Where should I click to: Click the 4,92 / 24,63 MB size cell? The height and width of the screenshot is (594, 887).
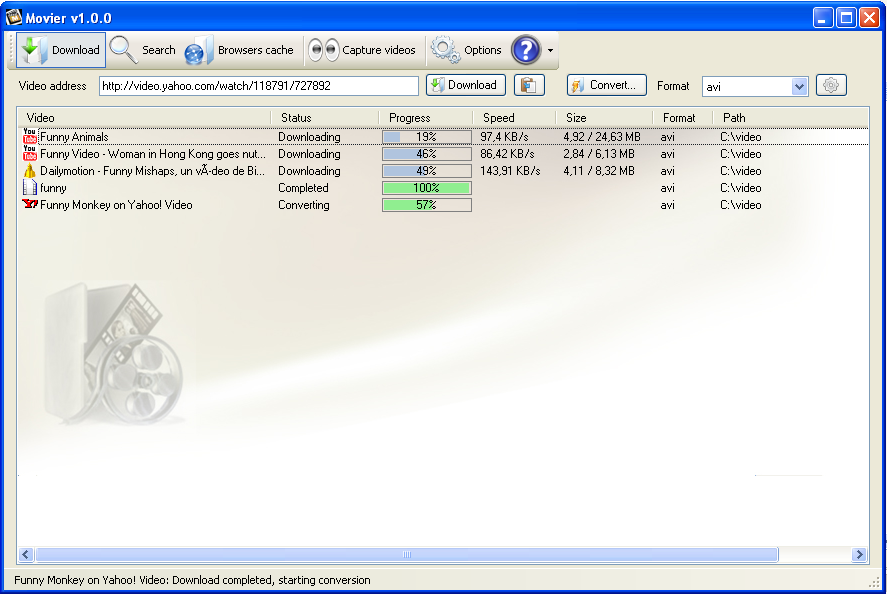[602, 137]
